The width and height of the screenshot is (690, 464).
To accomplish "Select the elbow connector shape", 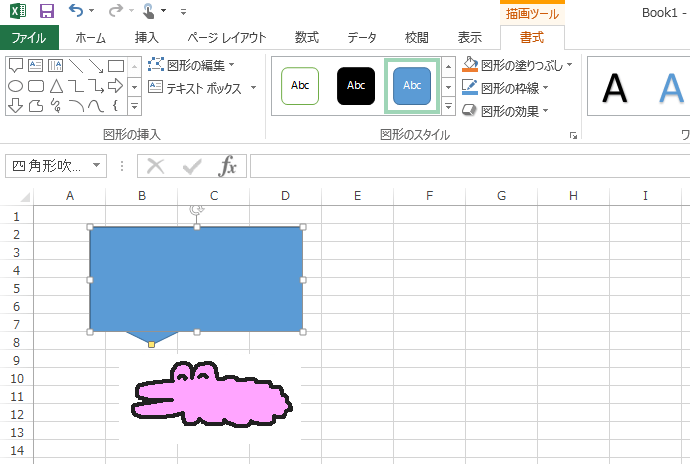I will tap(76, 86).
